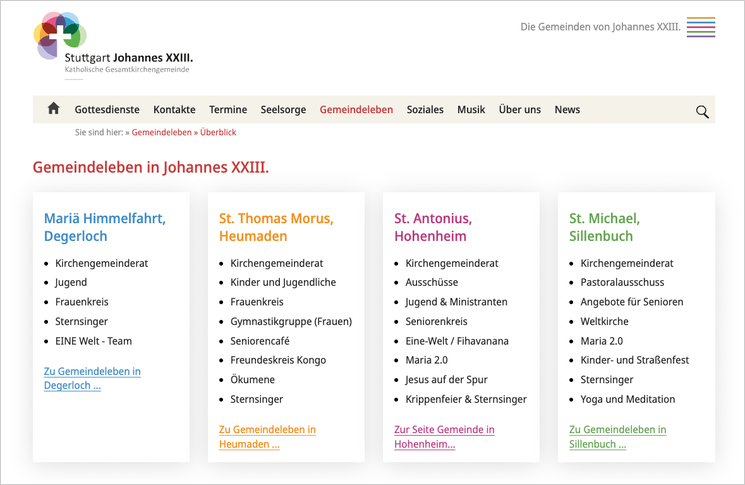Screen dimensions: 745x485
Task: Open the Seelsorge menu
Action: (x=283, y=110)
